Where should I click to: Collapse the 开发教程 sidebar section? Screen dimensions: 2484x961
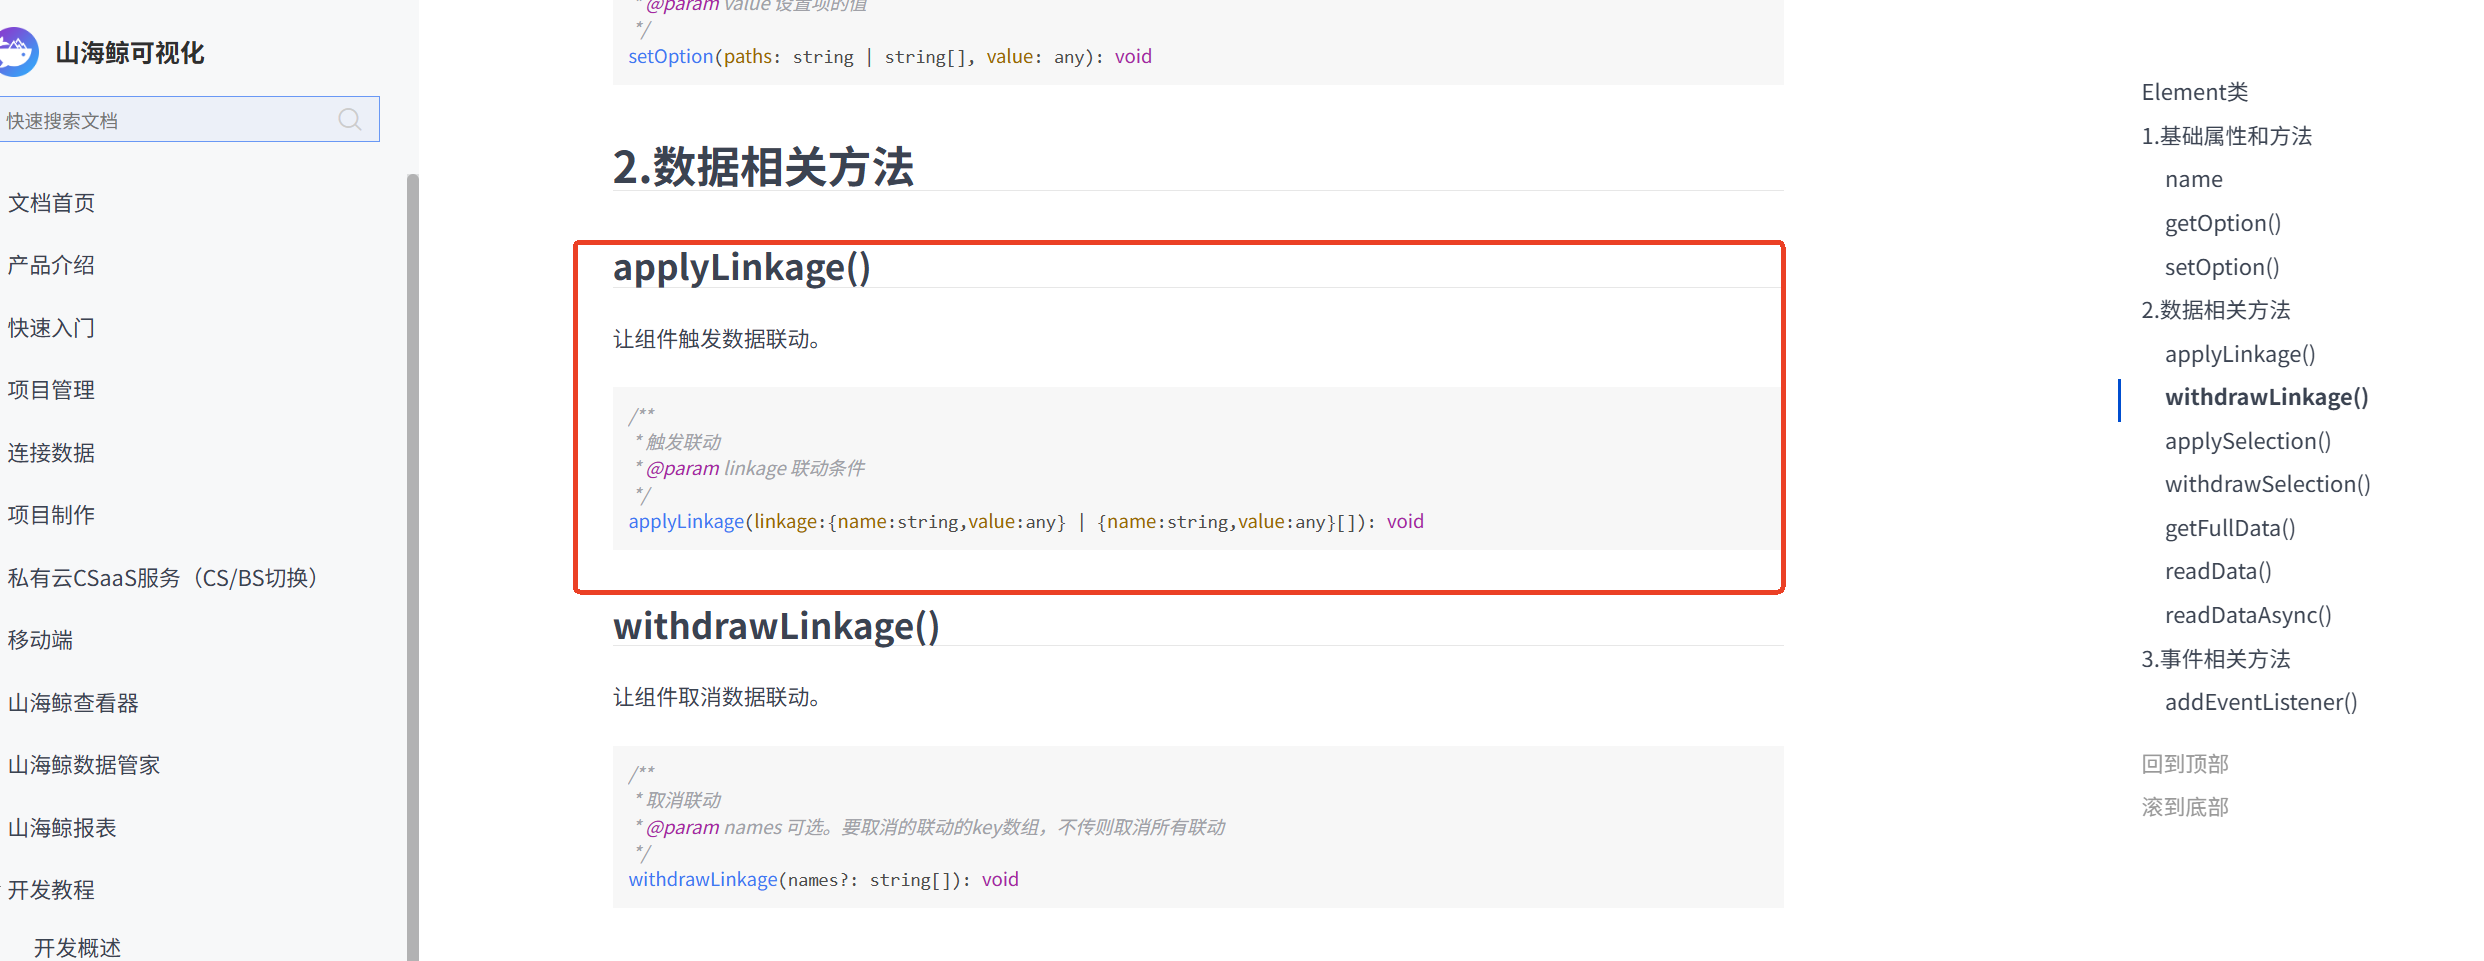tap(51, 890)
